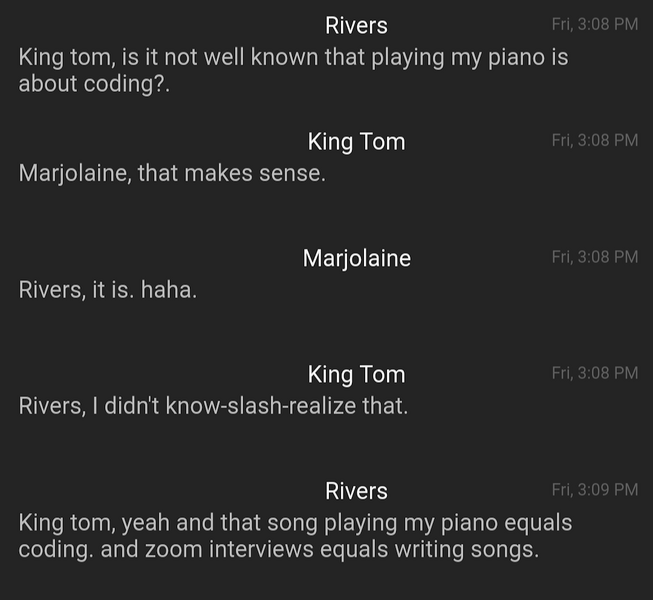Select King Tom's name above "didn't know-slash-realize" message
Image resolution: width=653 pixels, height=600 pixels.
[356, 374]
